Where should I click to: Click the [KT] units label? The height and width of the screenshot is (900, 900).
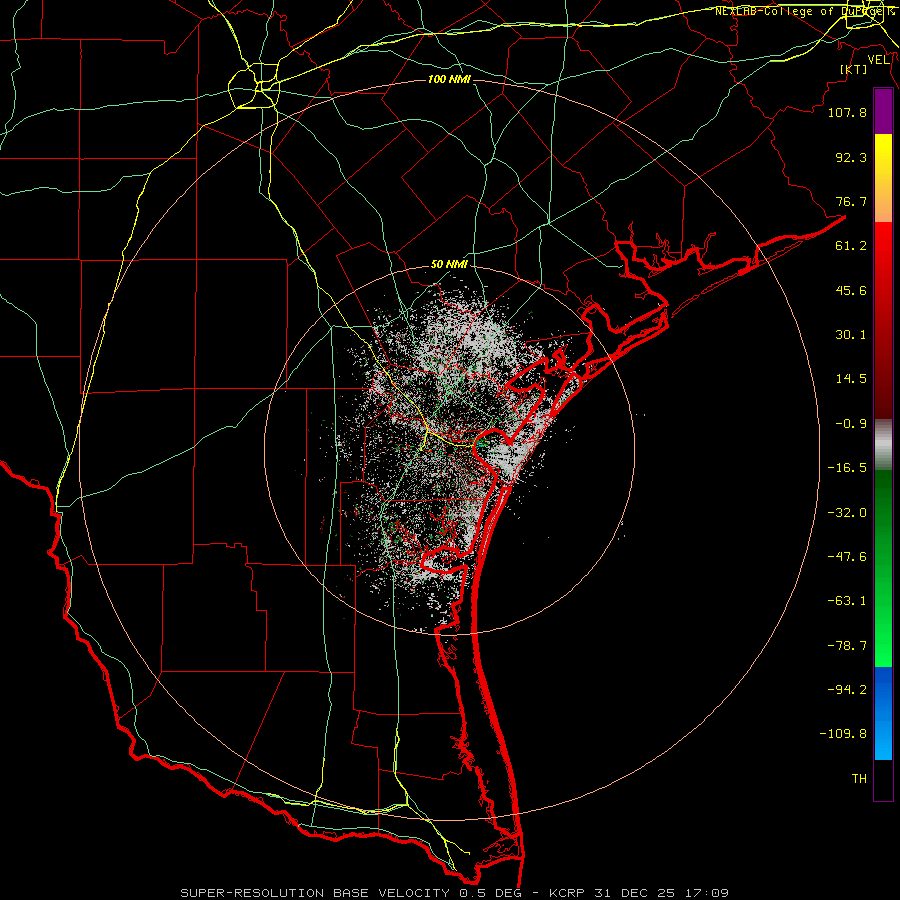pos(854,69)
